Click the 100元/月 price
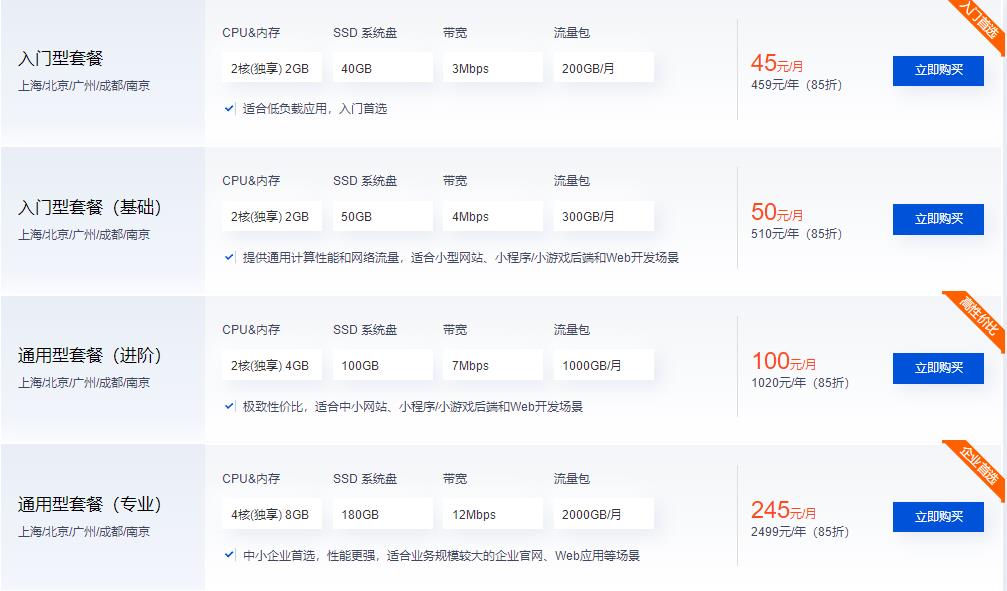The image size is (1007, 591). [784, 361]
